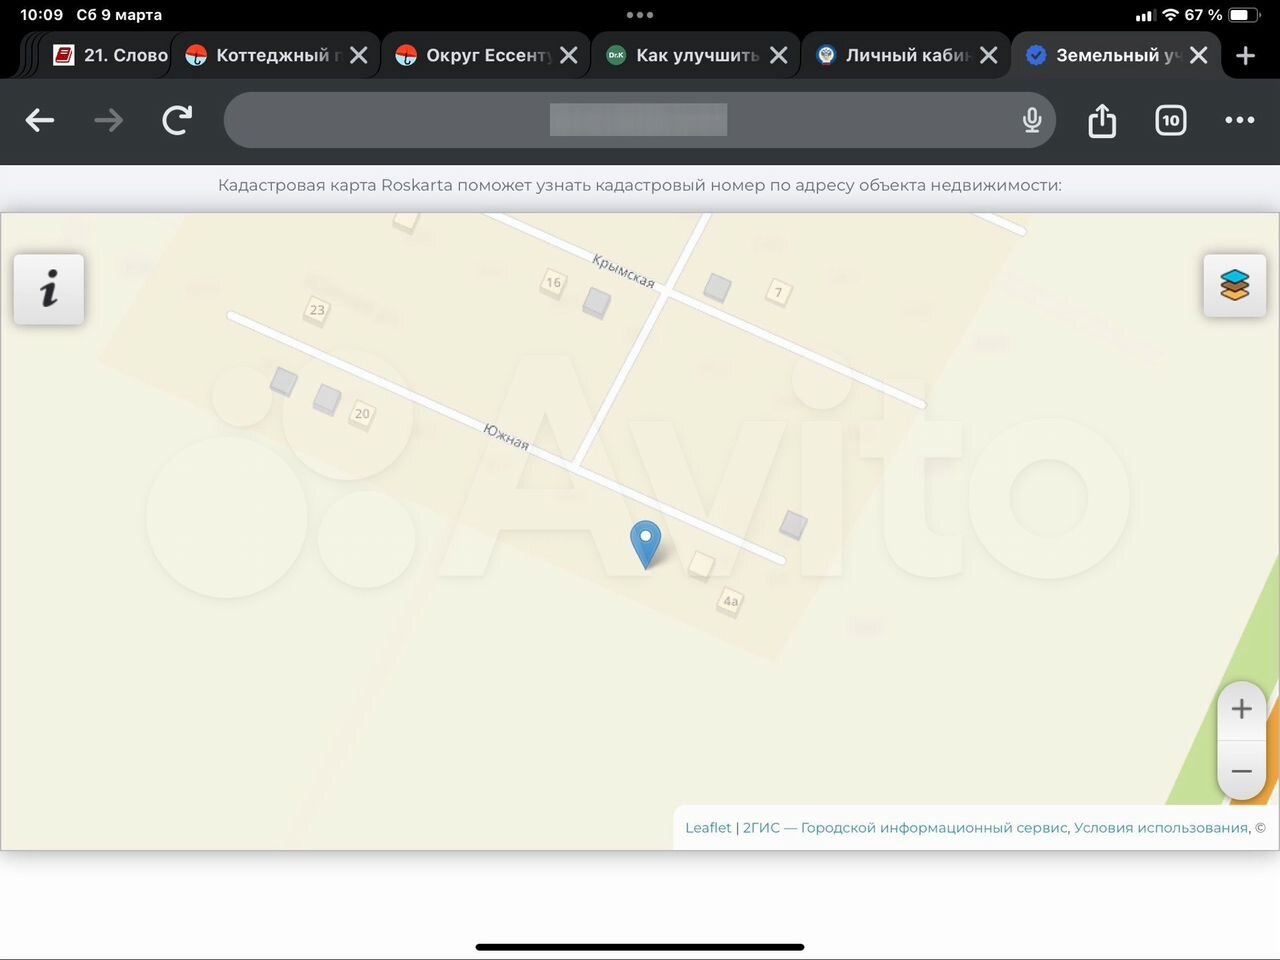Image resolution: width=1280 pixels, height=960 pixels.
Task: Zoom in on the map
Action: [x=1241, y=709]
